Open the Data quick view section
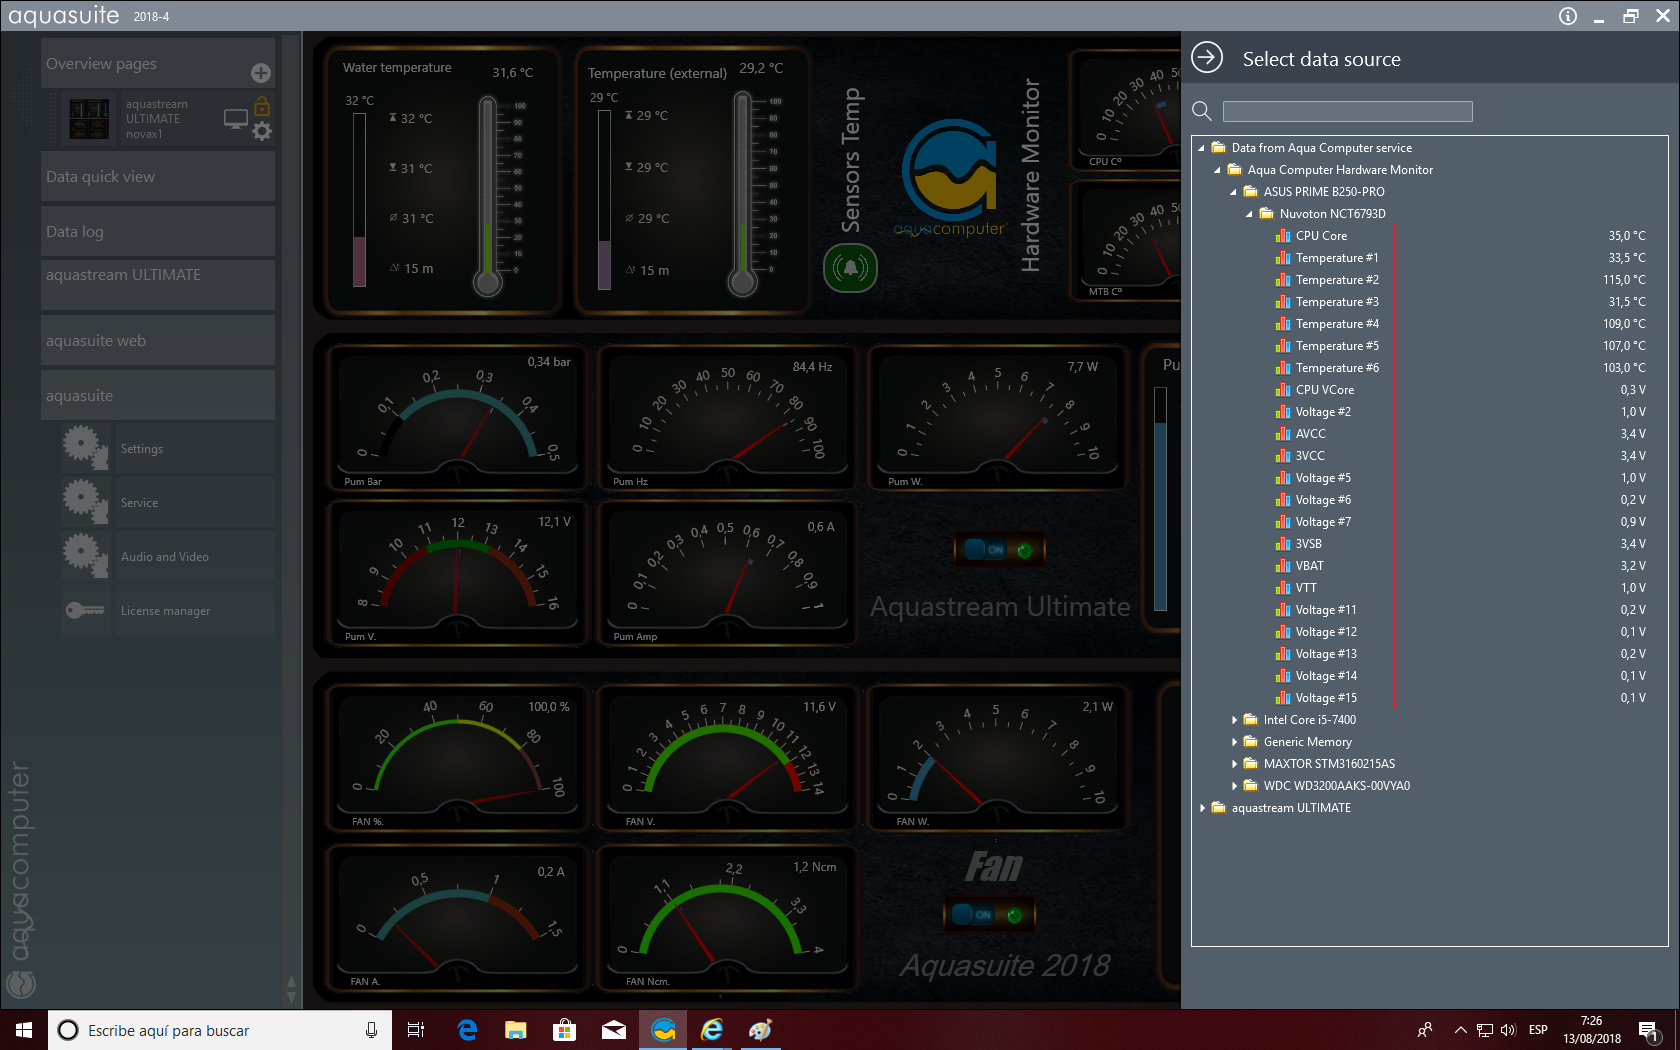 (x=158, y=177)
